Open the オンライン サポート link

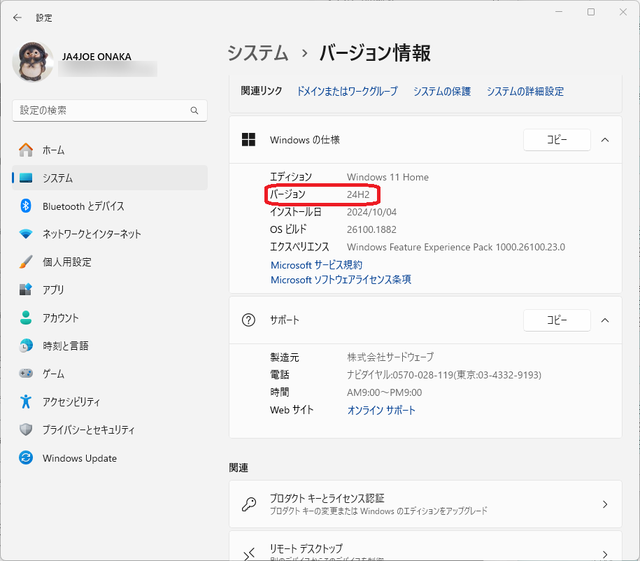click(381, 410)
